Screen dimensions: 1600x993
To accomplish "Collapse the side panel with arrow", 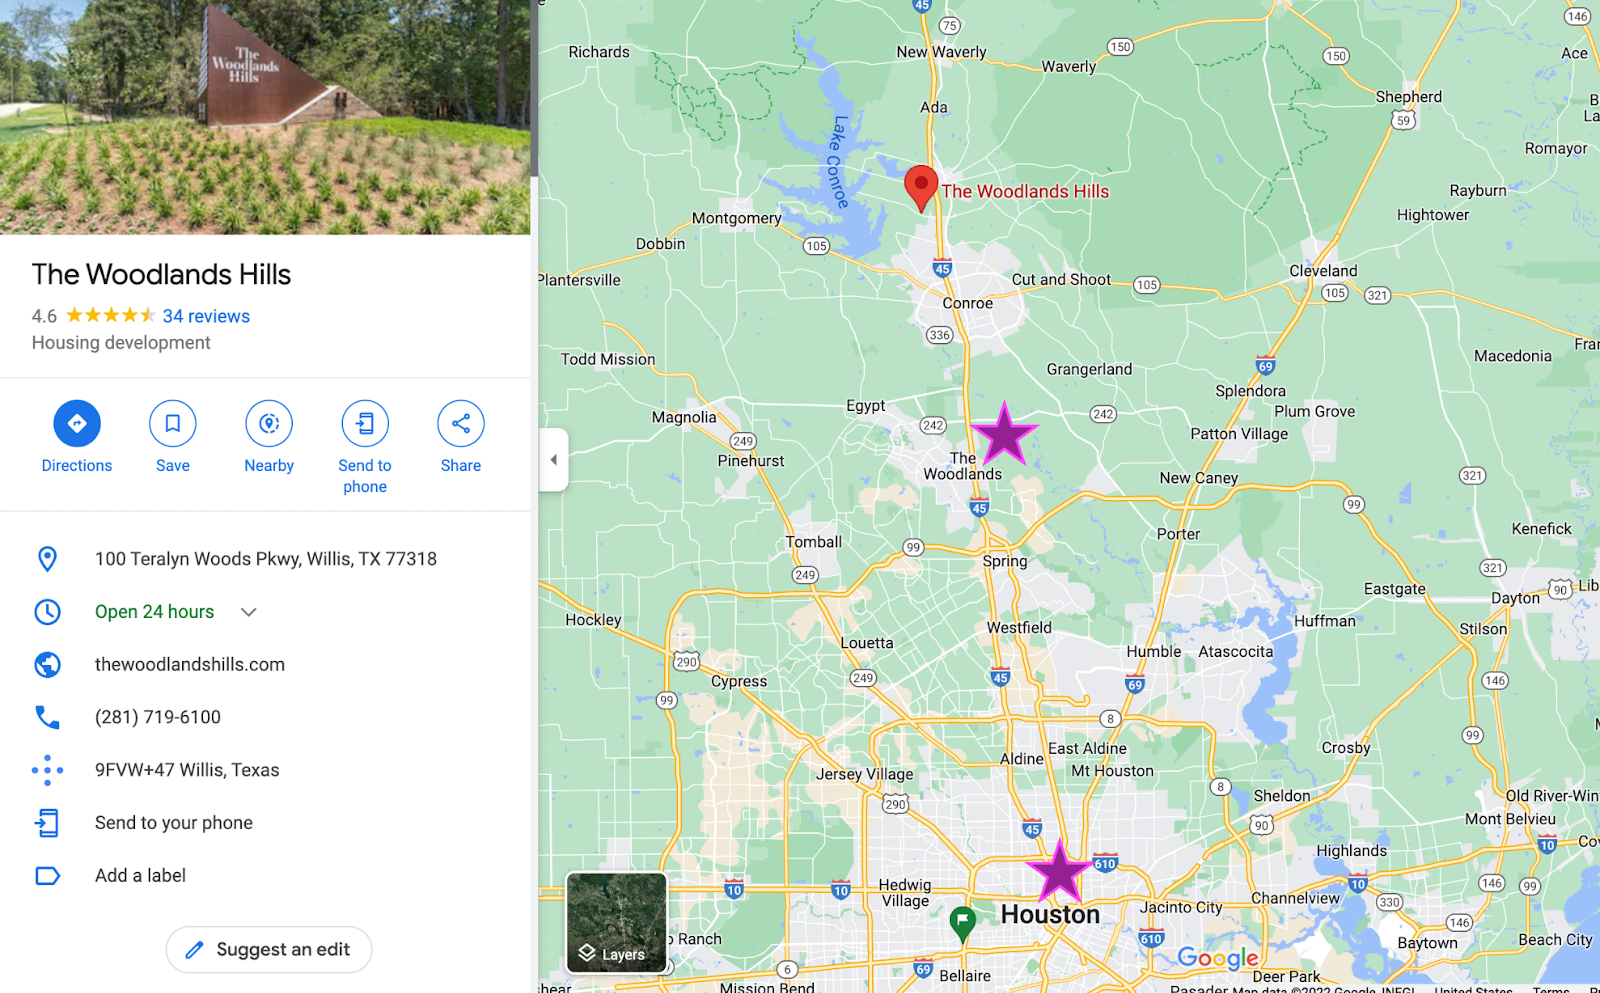I will 554,460.
